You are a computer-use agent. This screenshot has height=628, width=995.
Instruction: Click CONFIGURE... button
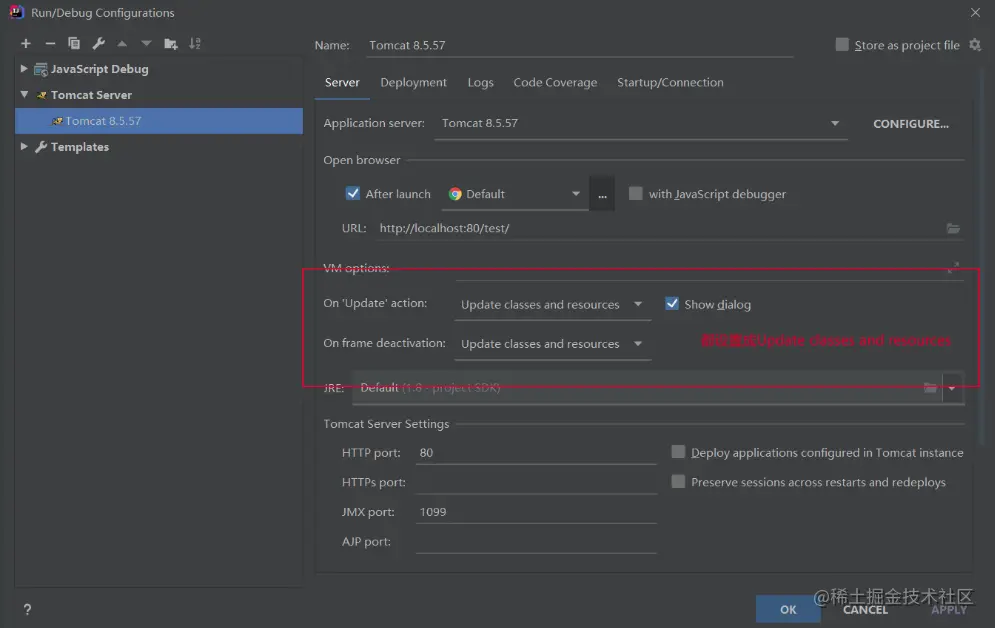click(x=911, y=124)
